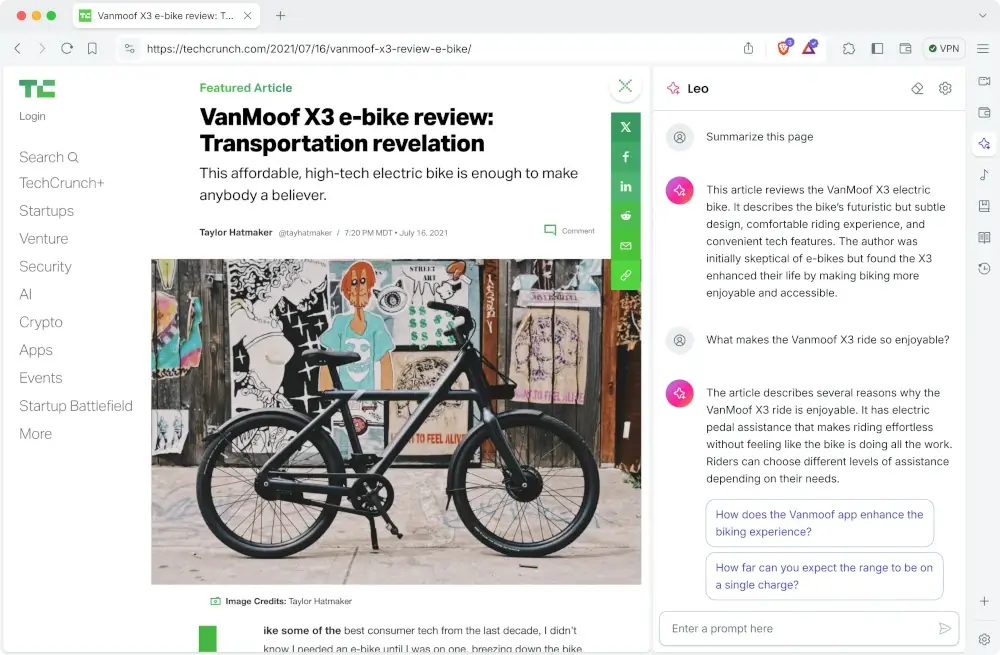Click the Brave Shields lion icon

tap(784, 48)
